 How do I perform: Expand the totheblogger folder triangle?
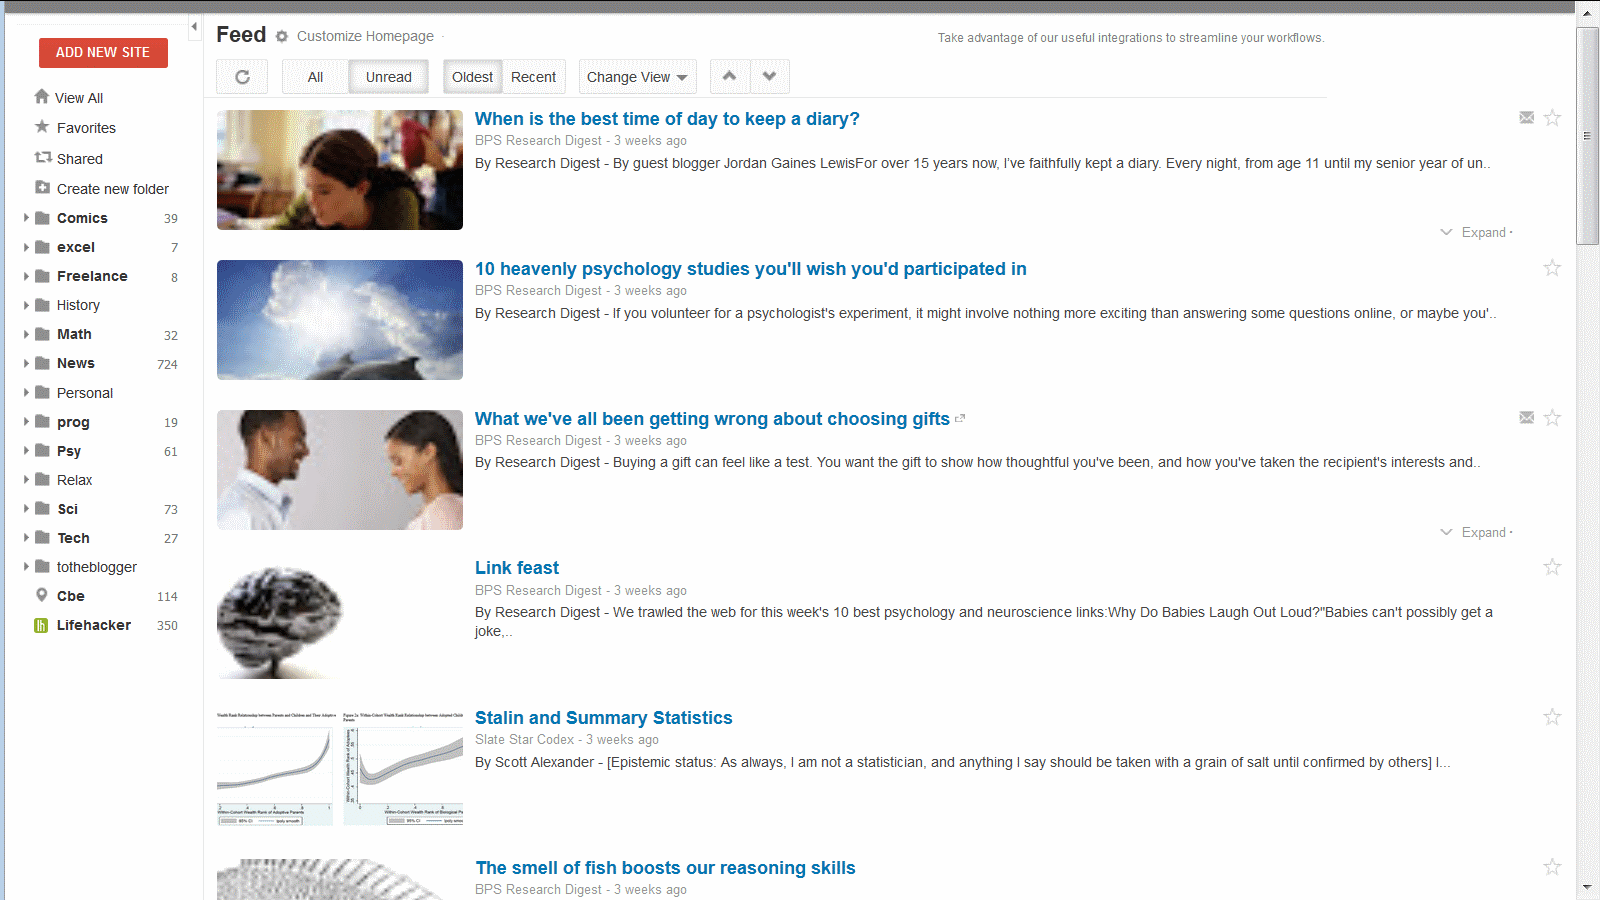tap(26, 566)
